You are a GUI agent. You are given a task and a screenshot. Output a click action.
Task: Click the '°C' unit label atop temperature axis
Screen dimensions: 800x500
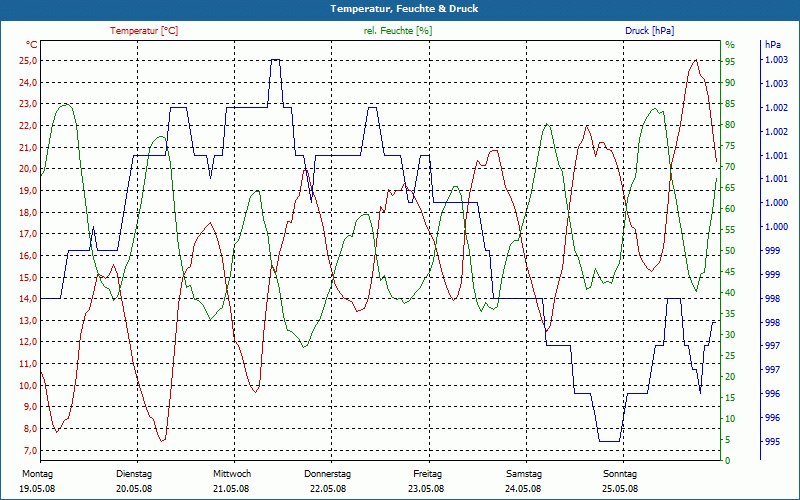click(x=32, y=44)
